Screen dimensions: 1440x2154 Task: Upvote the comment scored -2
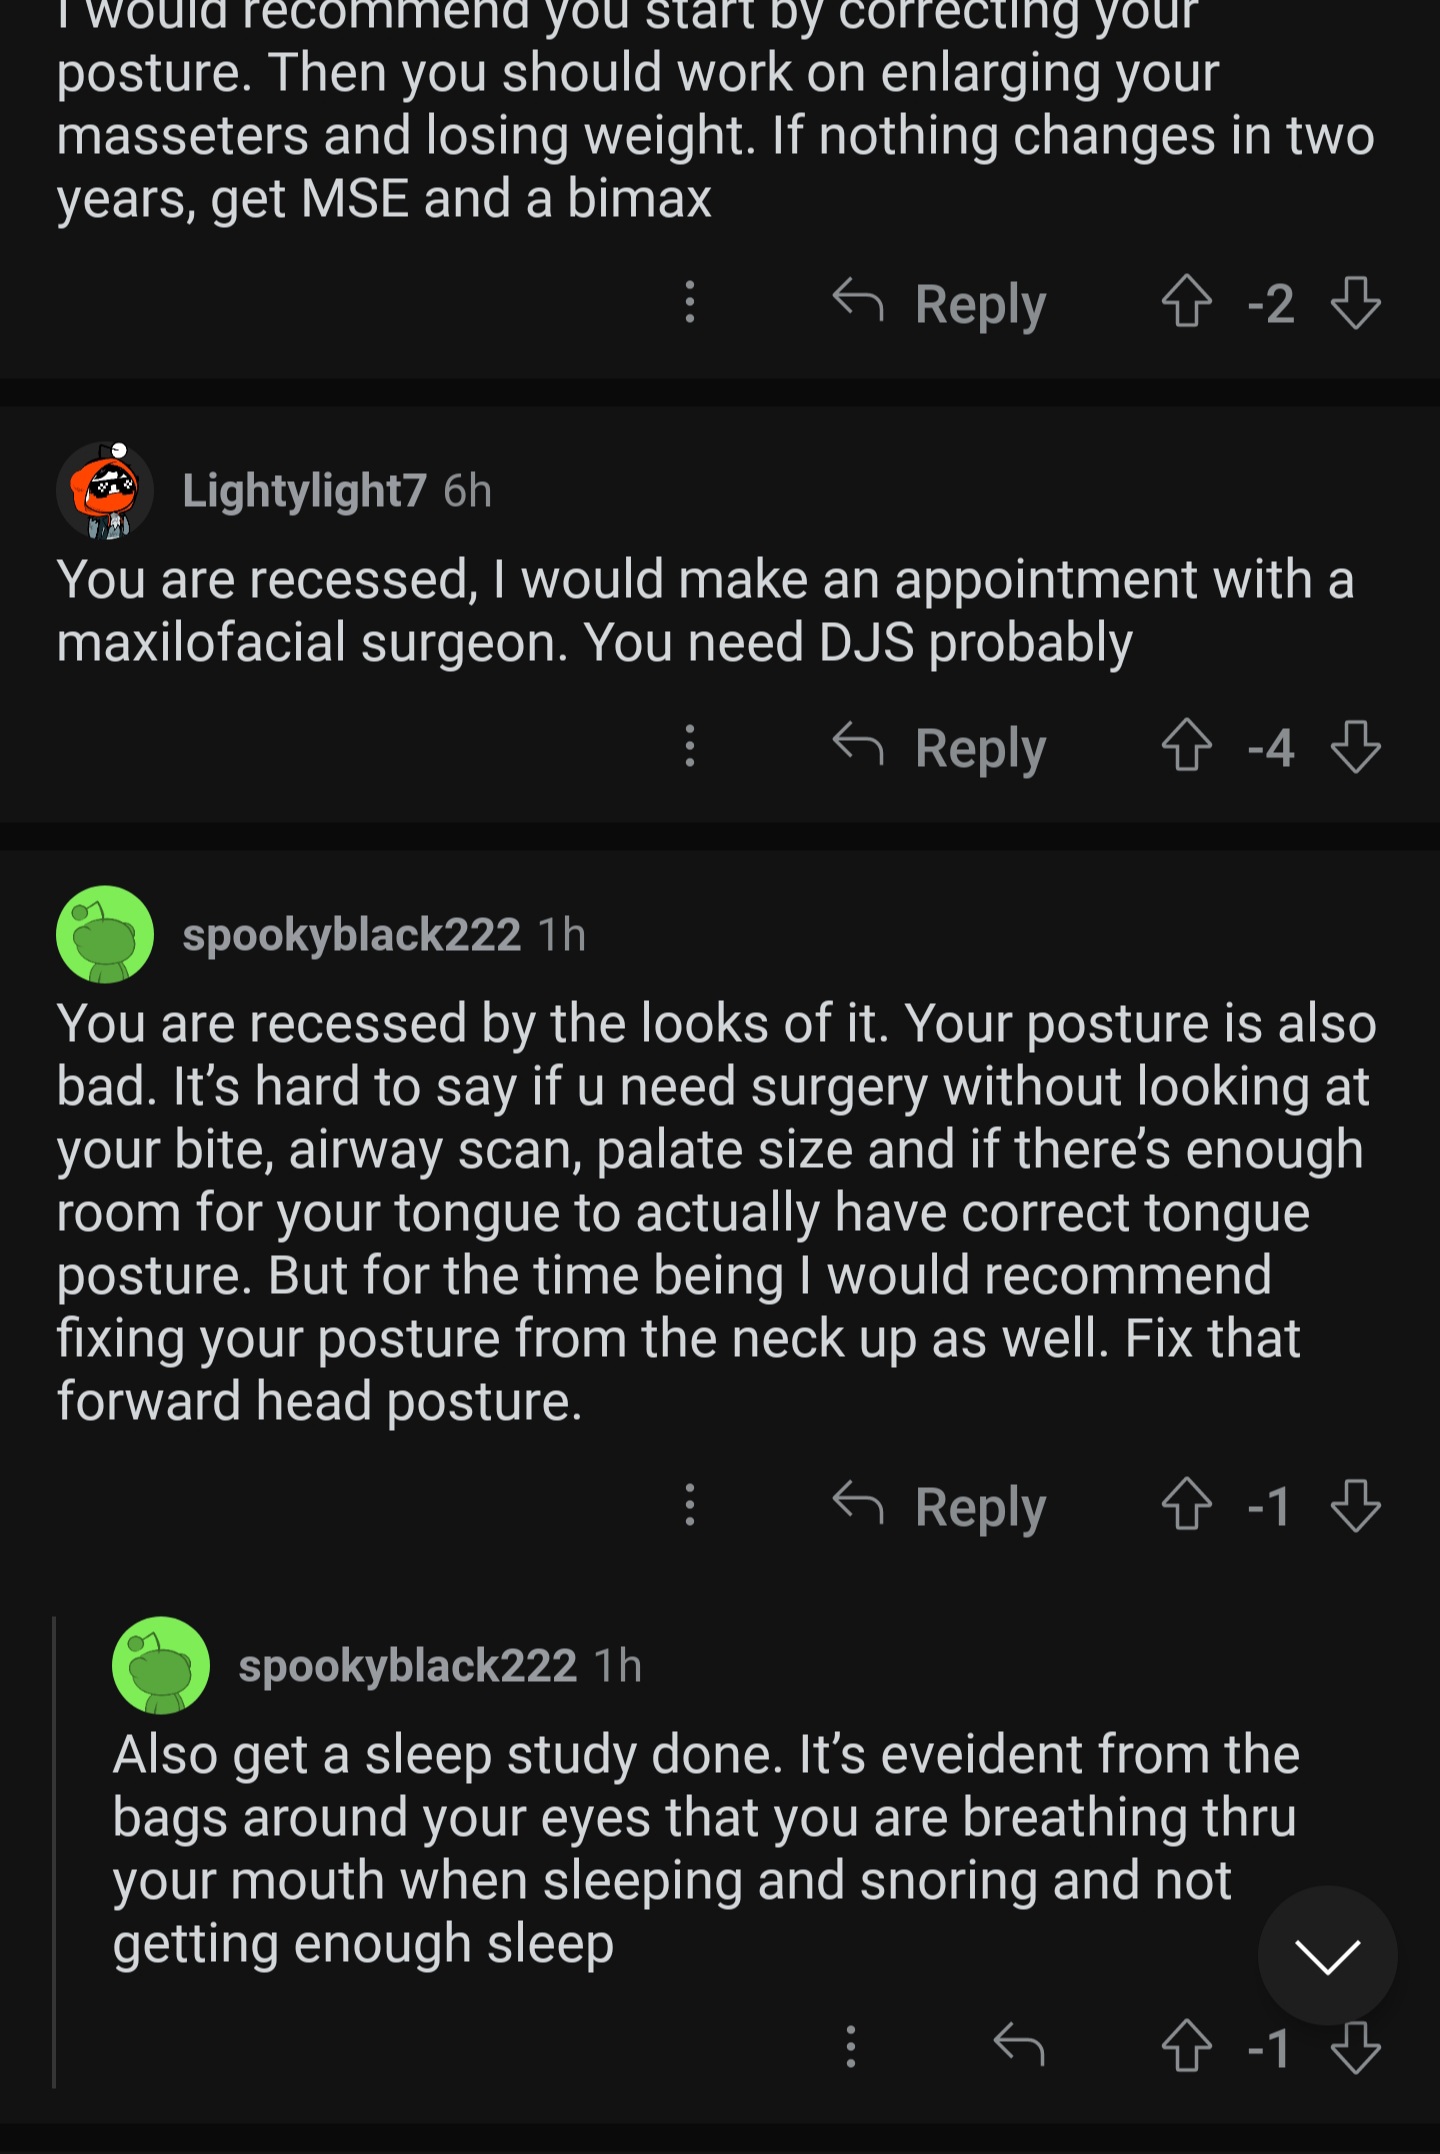1187,301
